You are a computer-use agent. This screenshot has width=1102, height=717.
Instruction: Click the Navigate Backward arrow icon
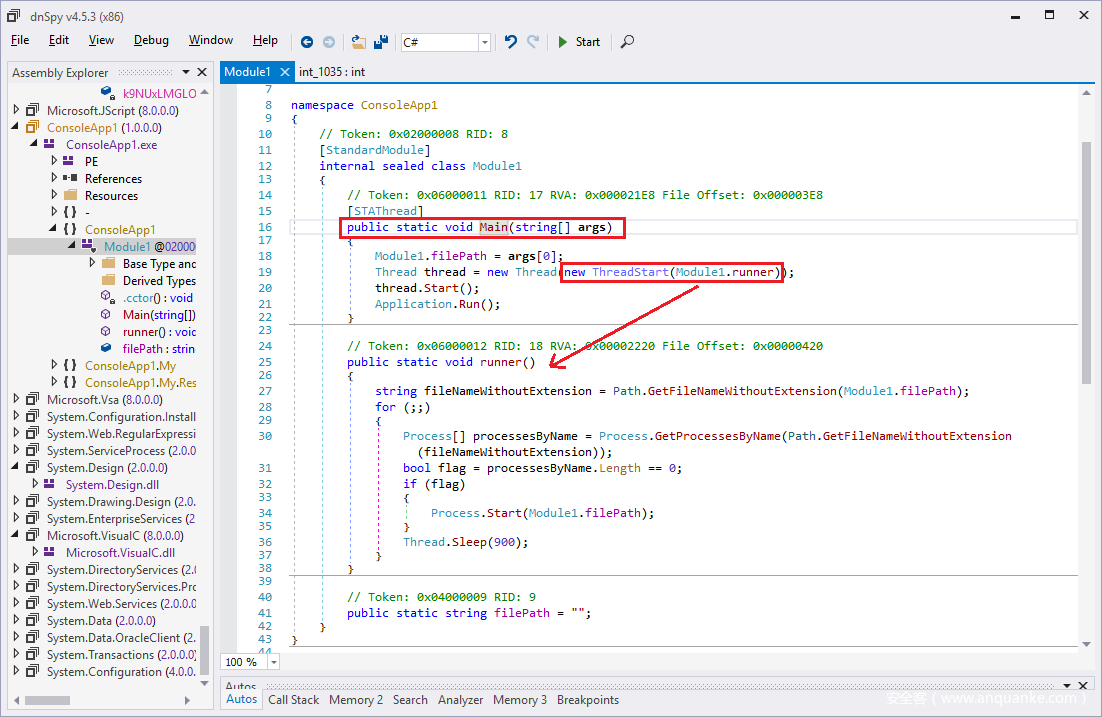pos(306,42)
